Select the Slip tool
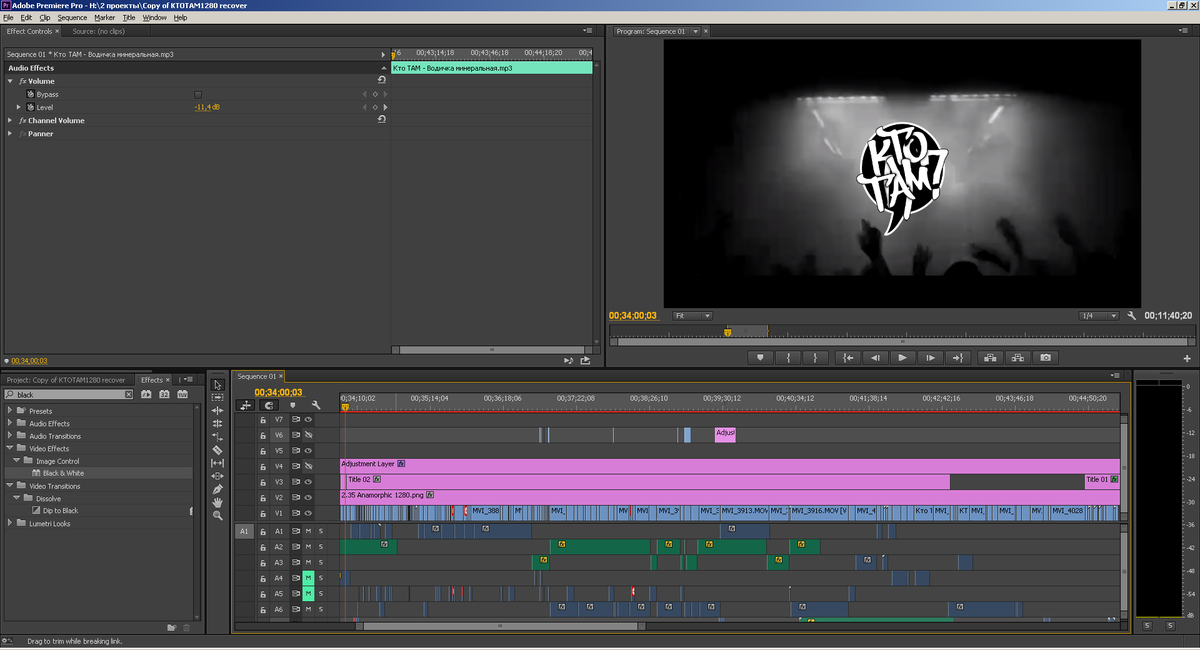This screenshot has height=650, width=1200. coord(217,463)
